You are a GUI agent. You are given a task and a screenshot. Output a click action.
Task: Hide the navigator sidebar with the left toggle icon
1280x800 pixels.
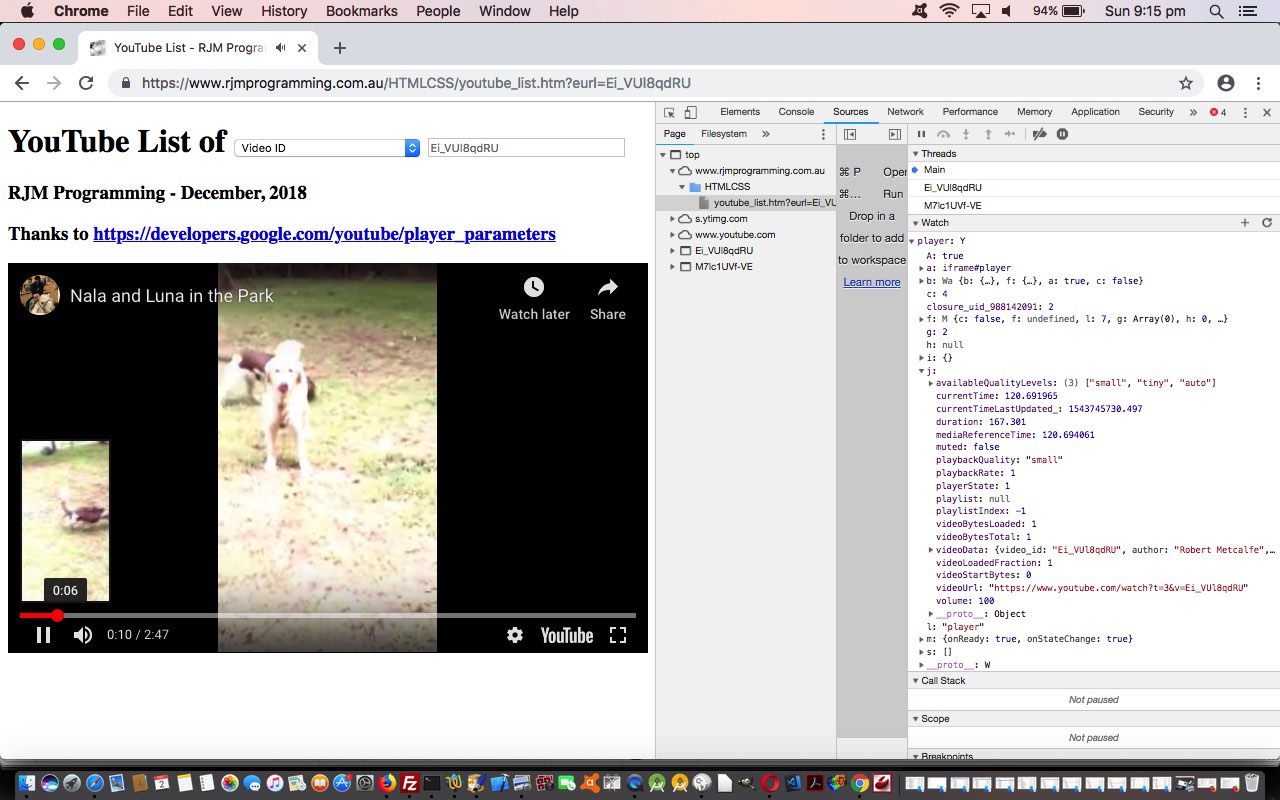coord(850,134)
